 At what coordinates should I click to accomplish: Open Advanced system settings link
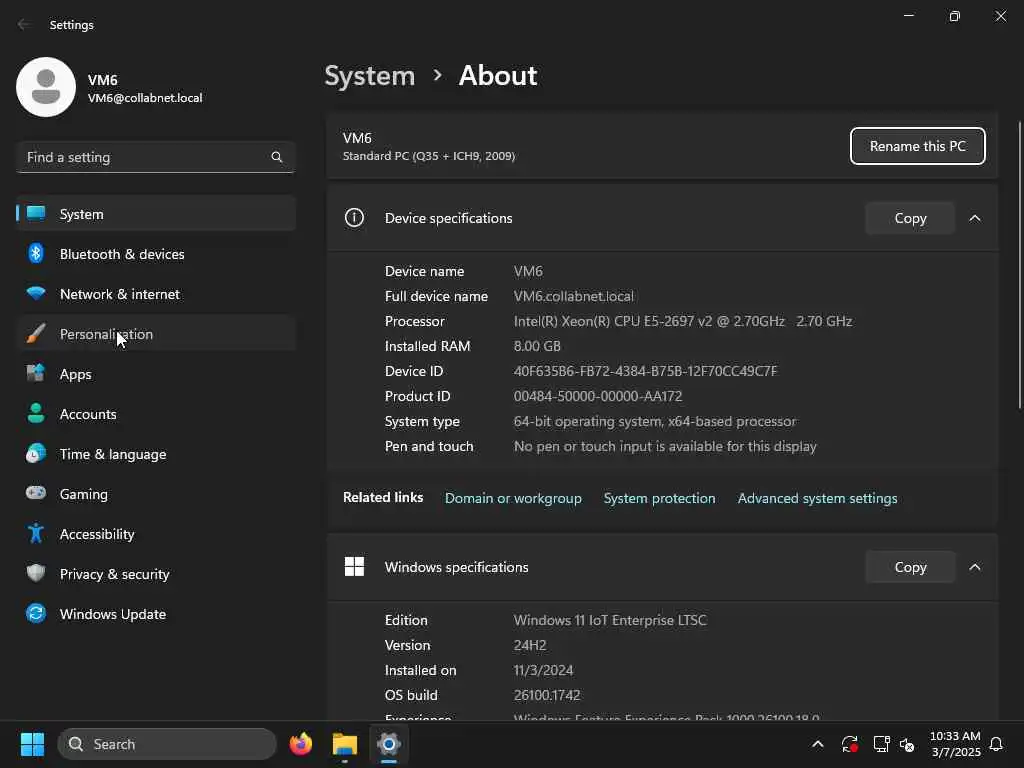pyautogui.click(x=817, y=498)
